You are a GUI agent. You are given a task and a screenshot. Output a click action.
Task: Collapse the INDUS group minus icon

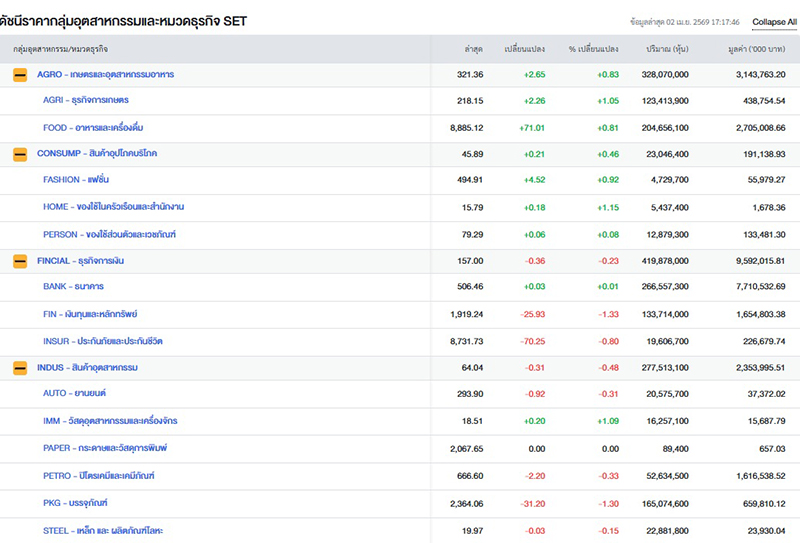20,368
